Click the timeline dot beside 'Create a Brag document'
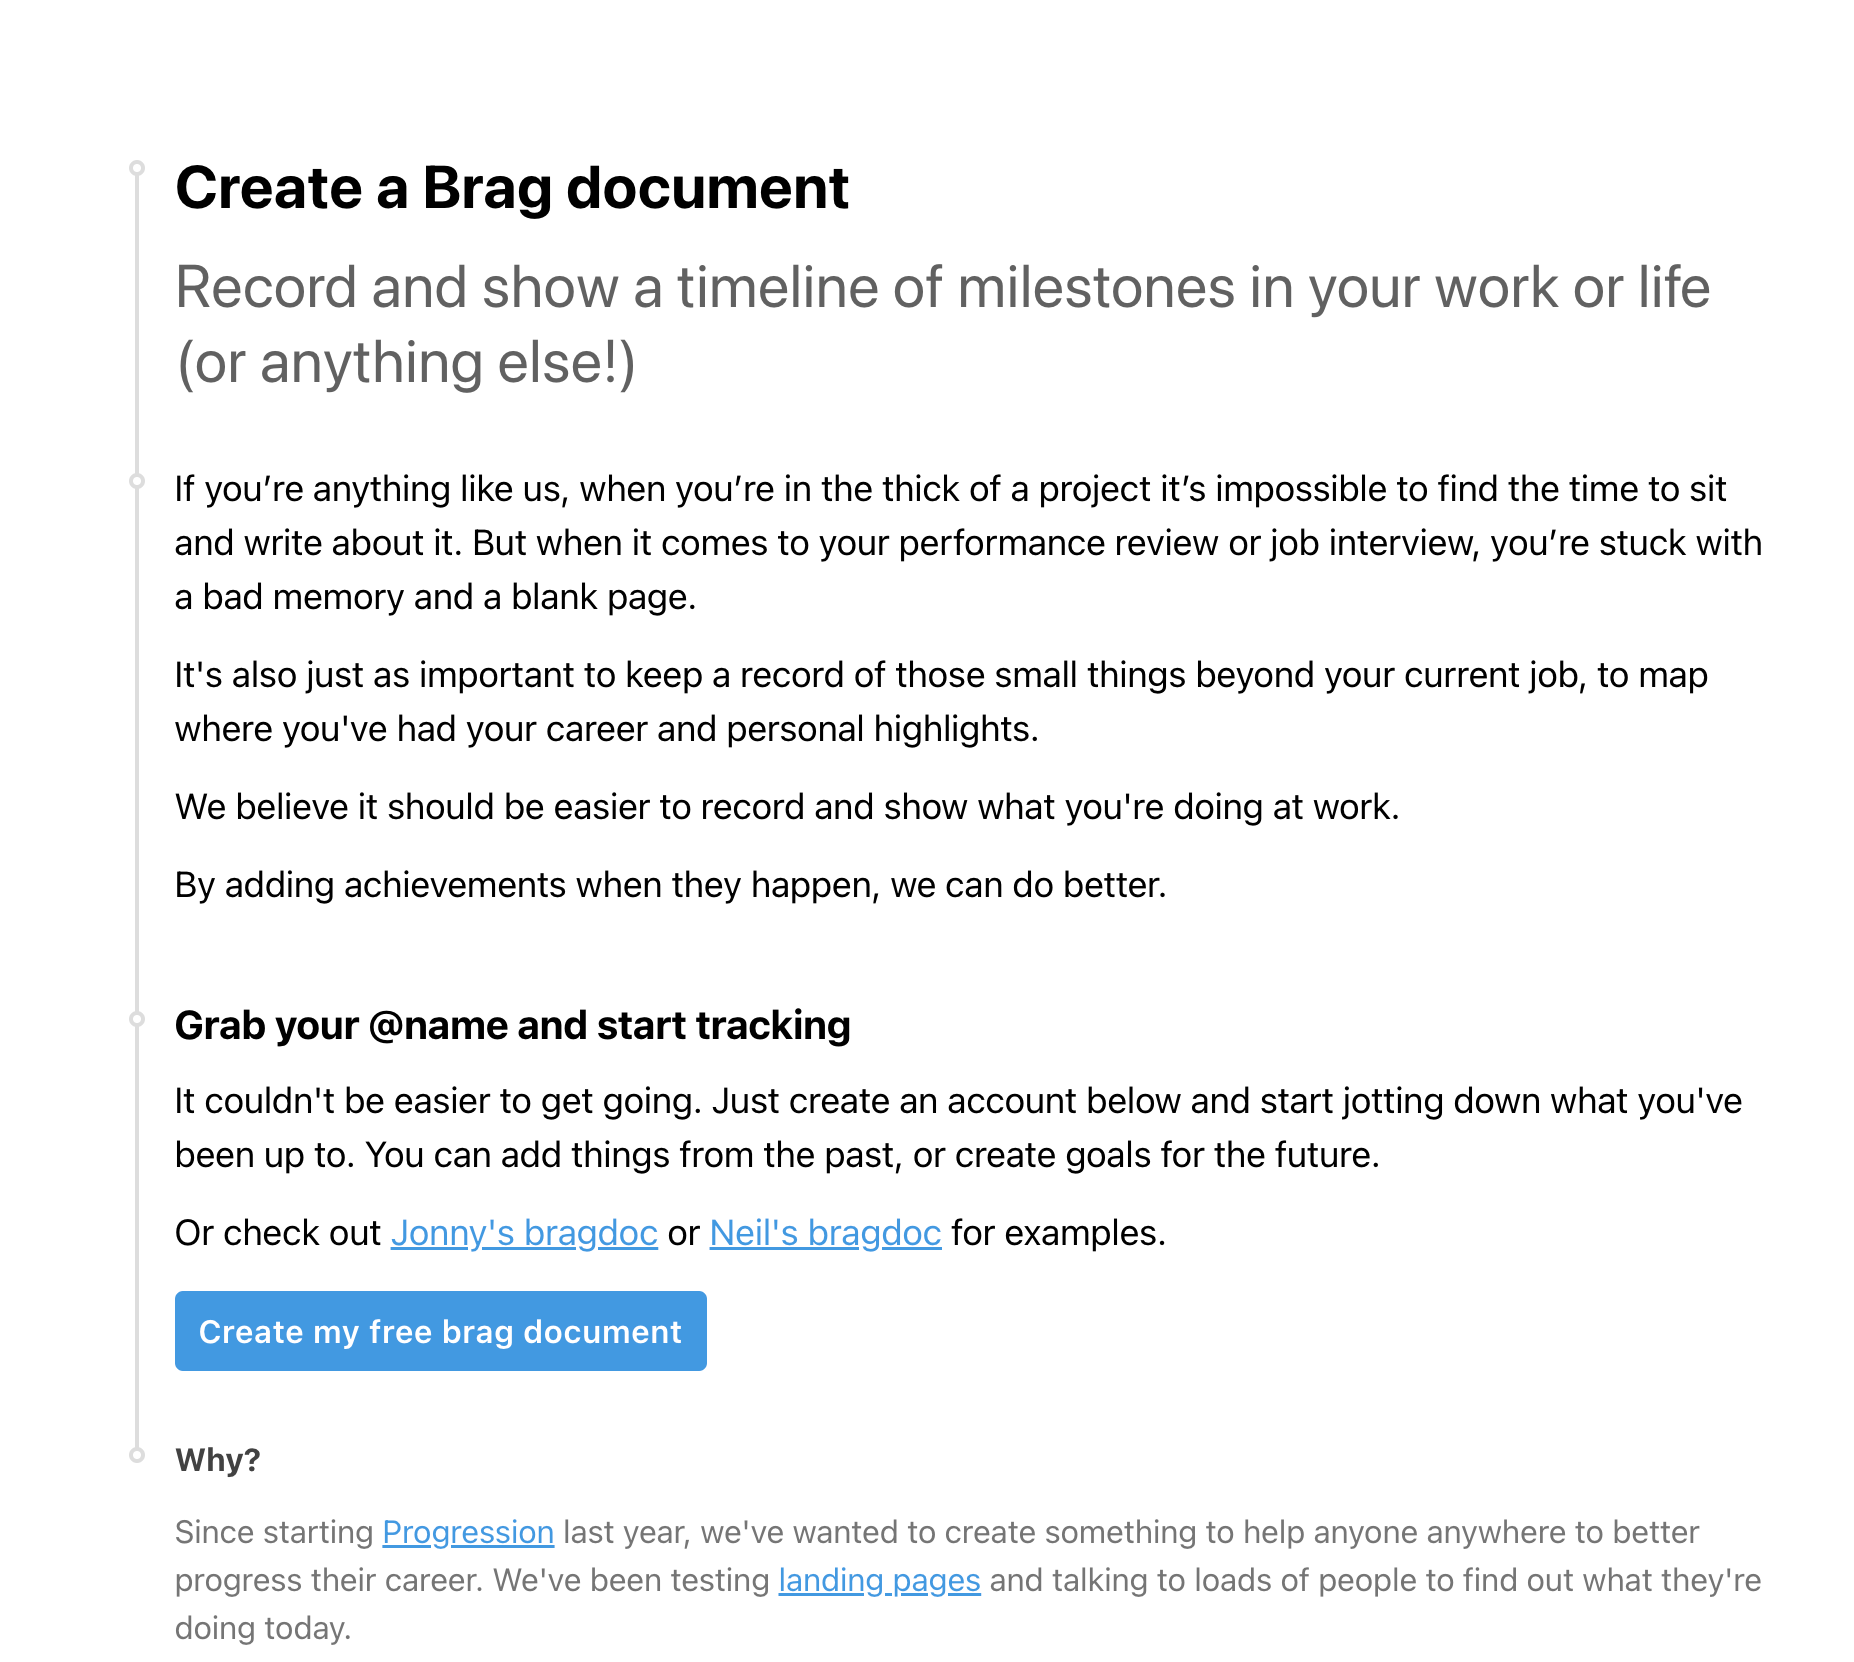The height and width of the screenshot is (1662, 1854). [137, 168]
